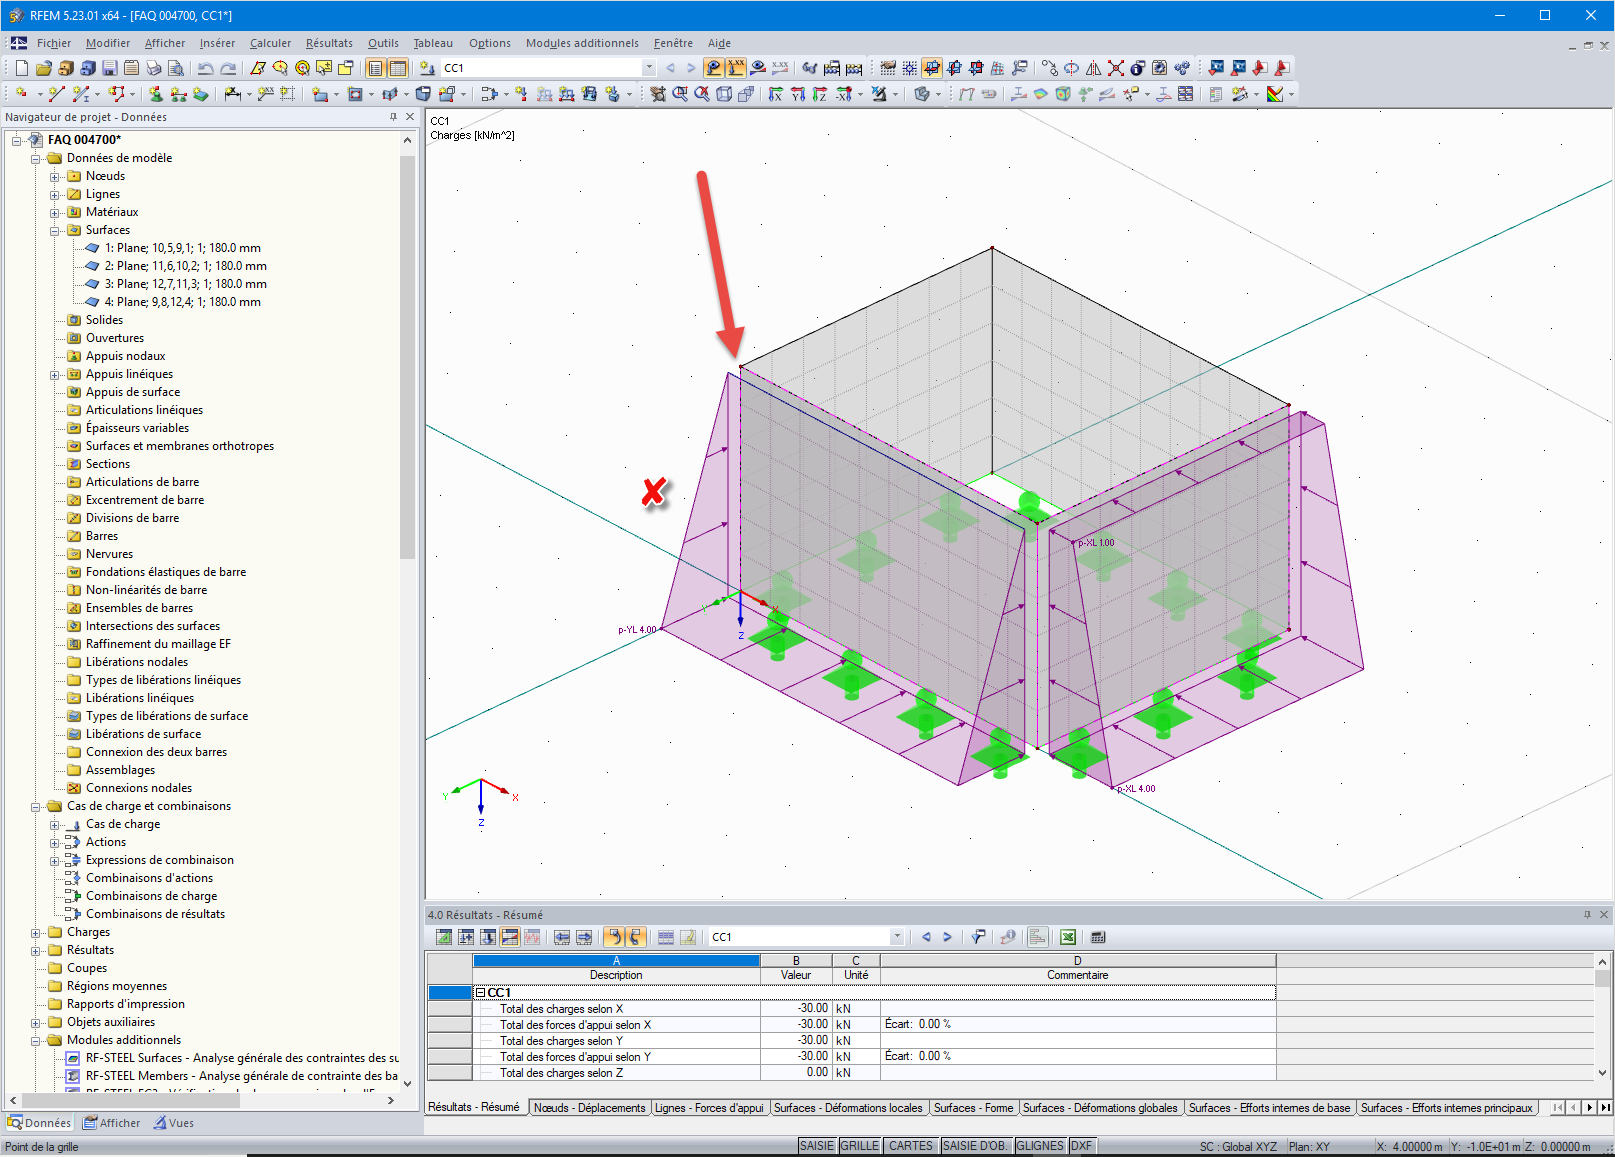Switch to the Afficher navigator tab

point(112,1123)
